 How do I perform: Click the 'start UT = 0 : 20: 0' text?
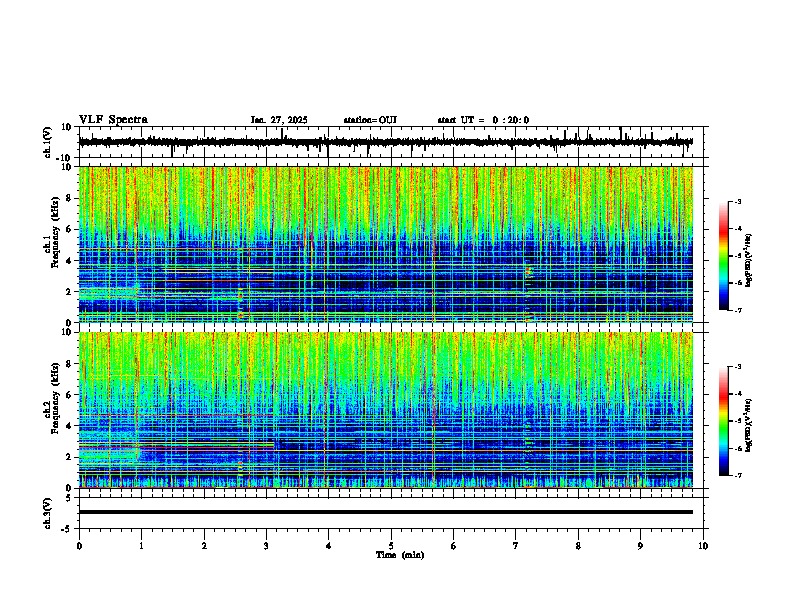click(483, 120)
